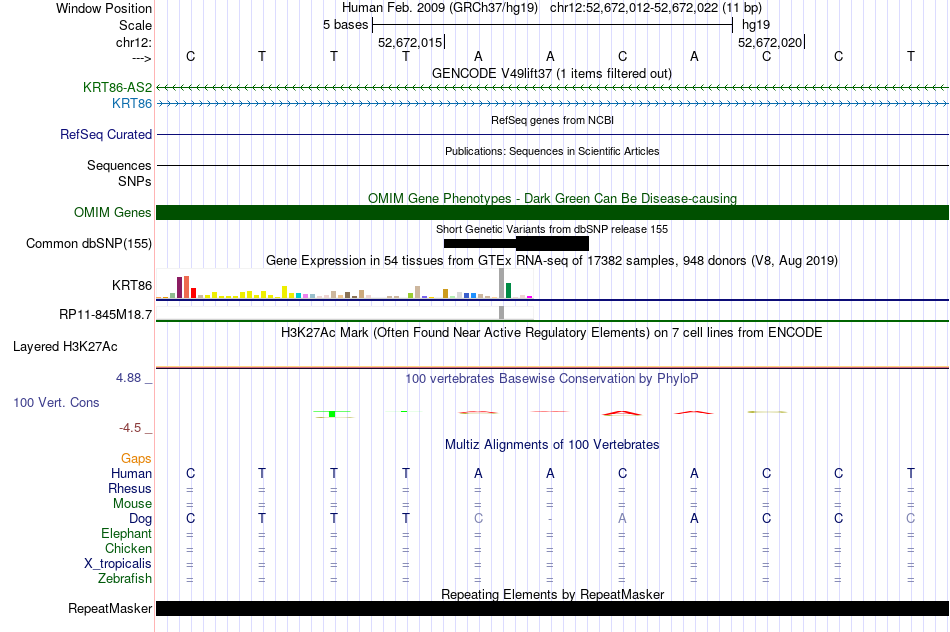Click the thinner black dbSNP variant bar
The height and width of the screenshot is (632, 950).
coord(480,244)
